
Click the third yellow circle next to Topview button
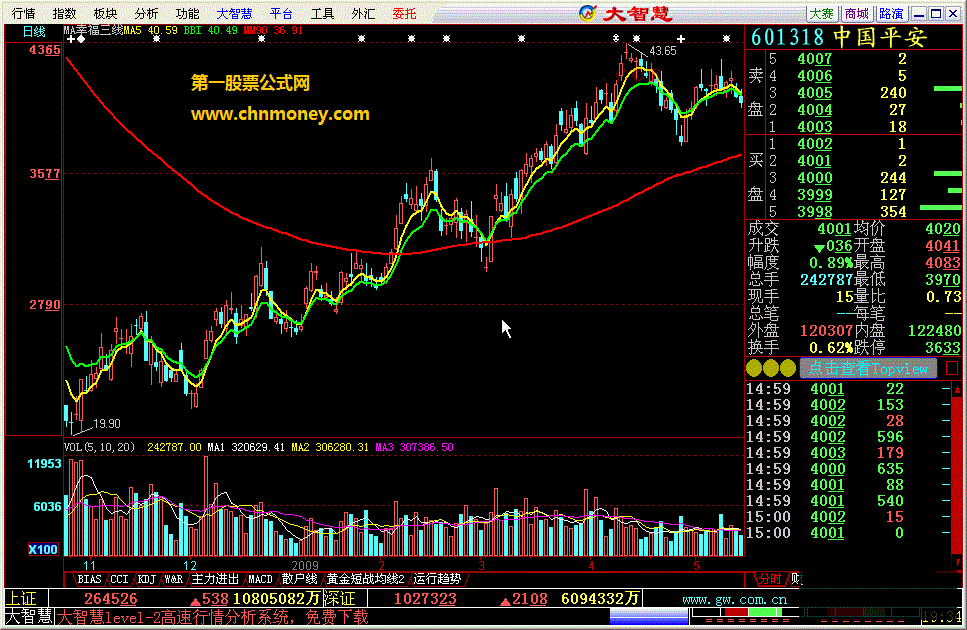788,369
